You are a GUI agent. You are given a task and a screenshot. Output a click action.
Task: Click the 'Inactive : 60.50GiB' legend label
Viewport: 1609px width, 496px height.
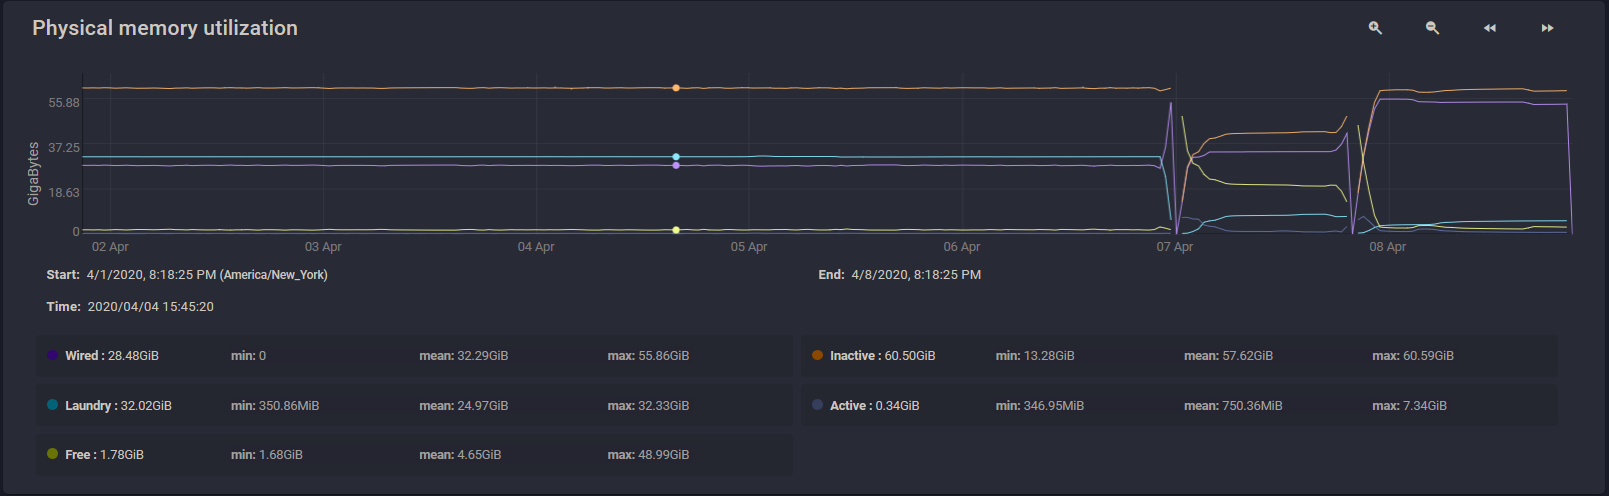tap(883, 356)
